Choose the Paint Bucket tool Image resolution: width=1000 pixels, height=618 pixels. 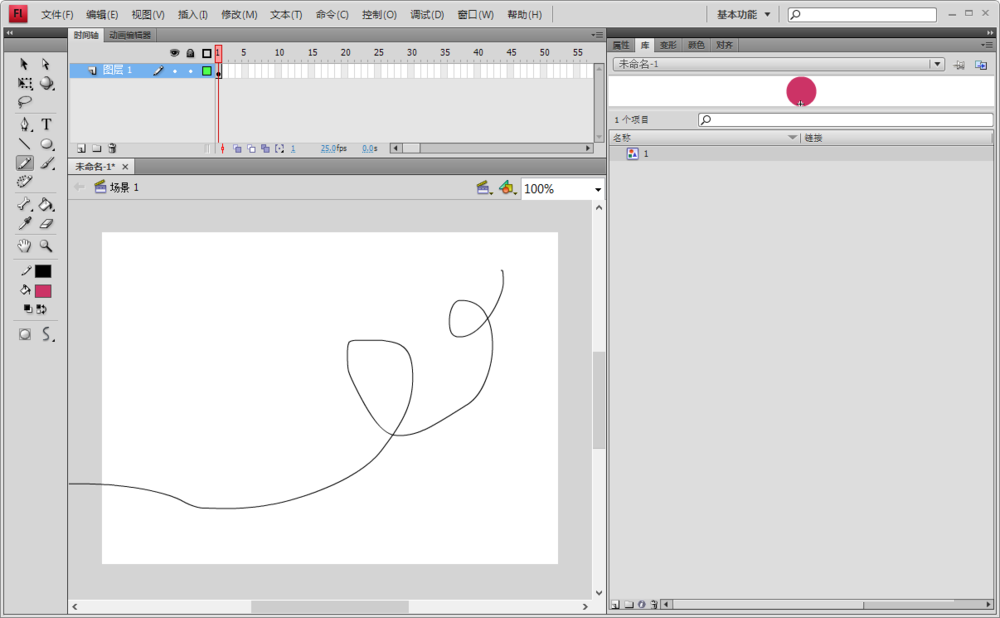(x=46, y=204)
